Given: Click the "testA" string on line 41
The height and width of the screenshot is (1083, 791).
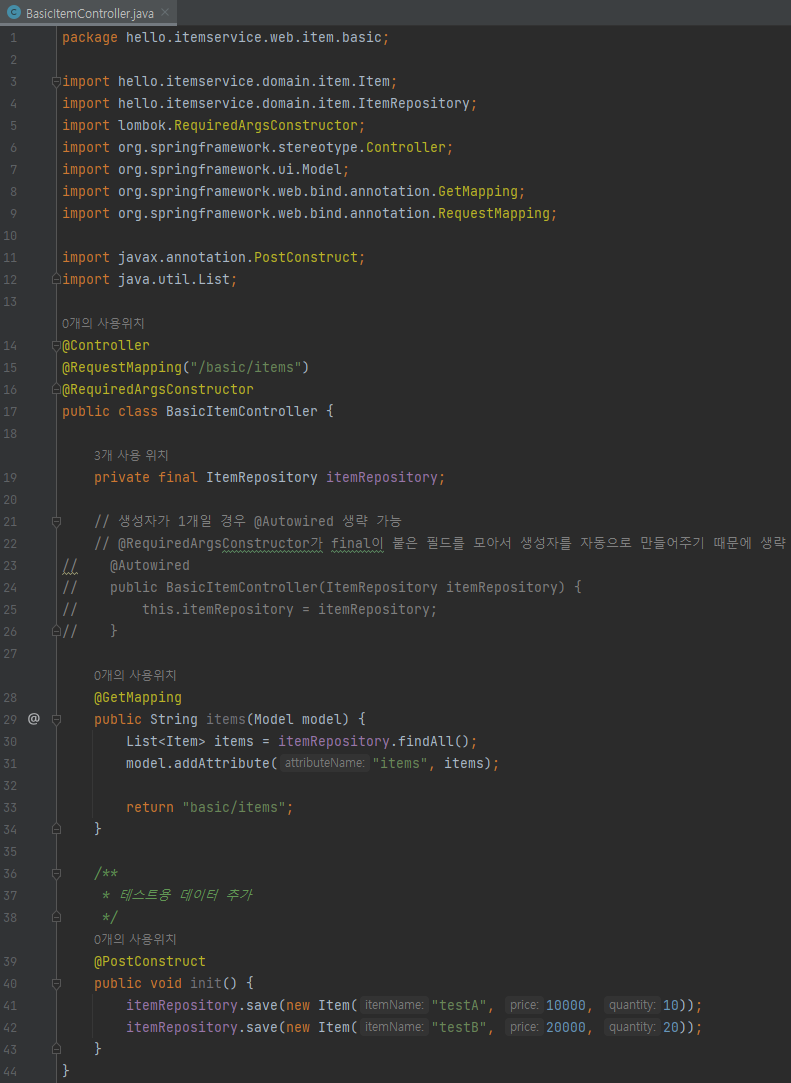Looking at the screenshot, I should pyautogui.click(x=459, y=1006).
